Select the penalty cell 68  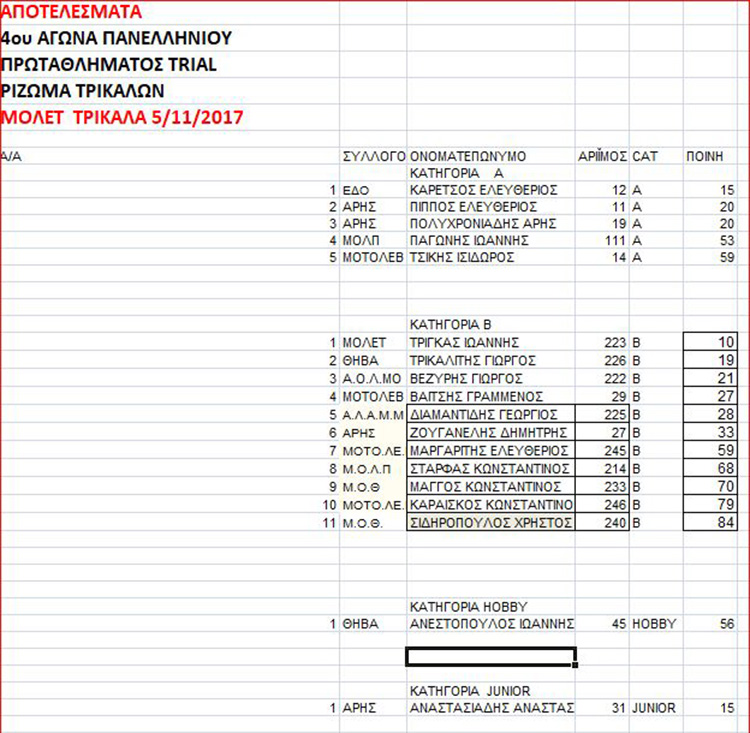710,468
